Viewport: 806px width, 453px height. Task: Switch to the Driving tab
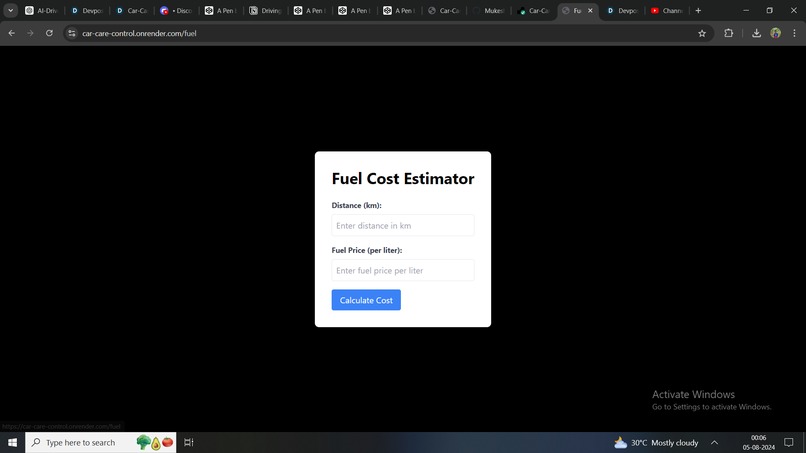click(266, 10)
